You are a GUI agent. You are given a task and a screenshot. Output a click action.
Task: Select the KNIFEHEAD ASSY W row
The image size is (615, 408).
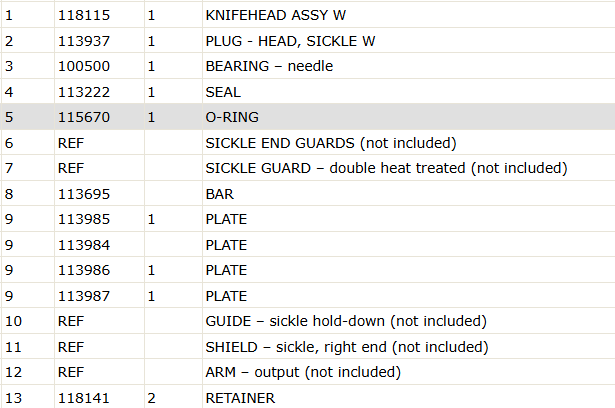pyautogui.click(x=308, y=15)
